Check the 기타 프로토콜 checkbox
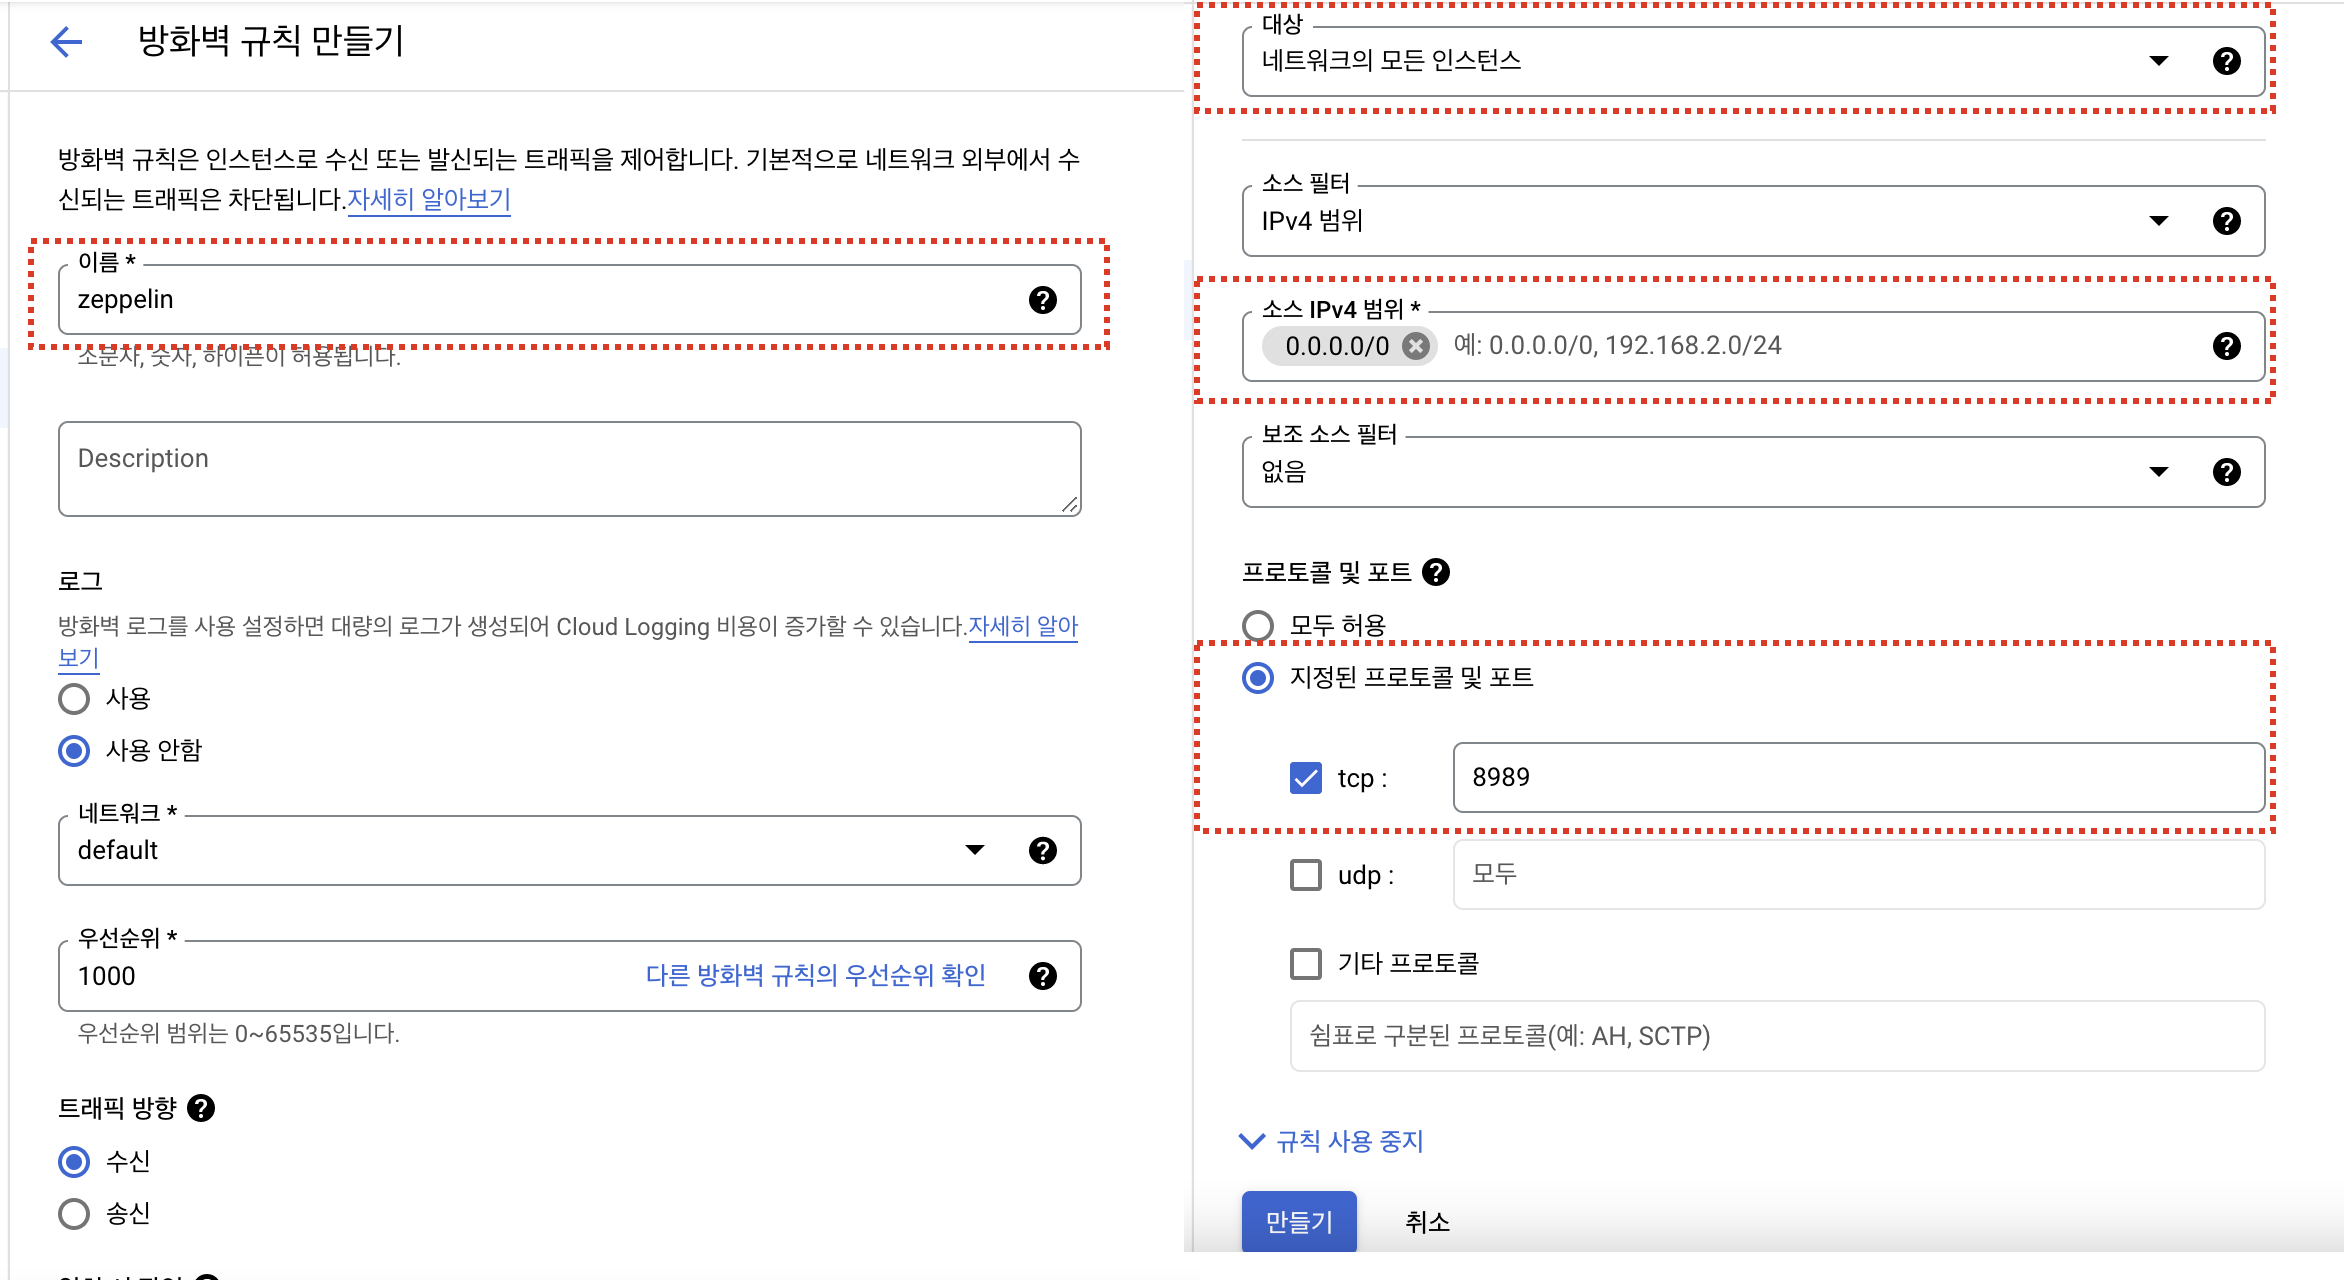Image resolution: width=2344 pixels, height=1280 pixels. point(1306,964)
